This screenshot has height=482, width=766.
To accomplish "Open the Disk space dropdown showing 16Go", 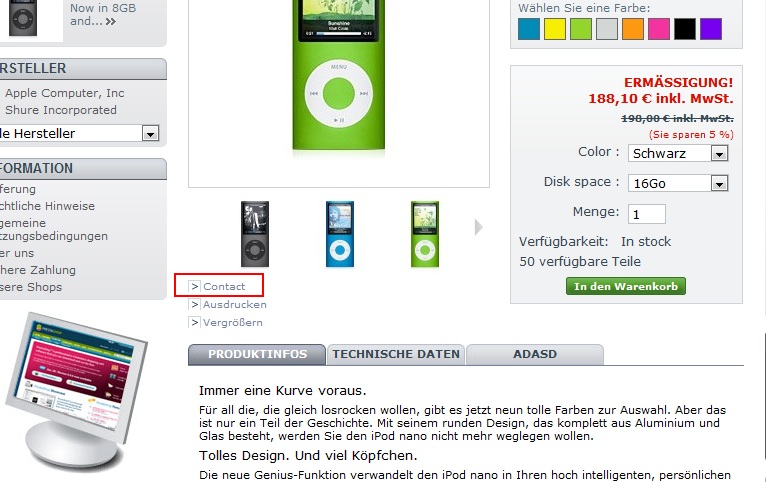I will (x=678, y=183).
